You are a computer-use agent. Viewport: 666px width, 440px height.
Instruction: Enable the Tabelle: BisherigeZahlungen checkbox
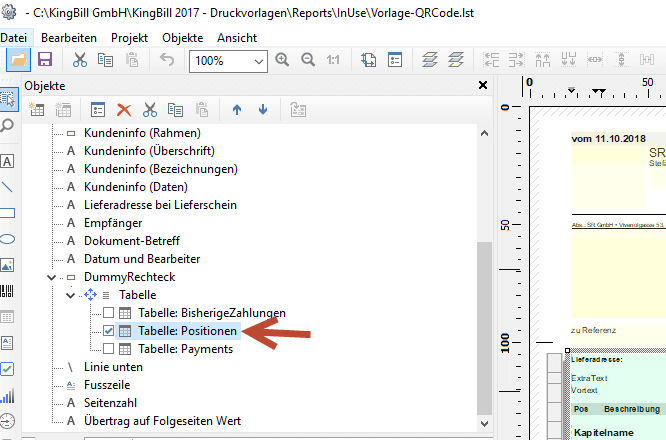pyautogui.click(x=108, y=313)
